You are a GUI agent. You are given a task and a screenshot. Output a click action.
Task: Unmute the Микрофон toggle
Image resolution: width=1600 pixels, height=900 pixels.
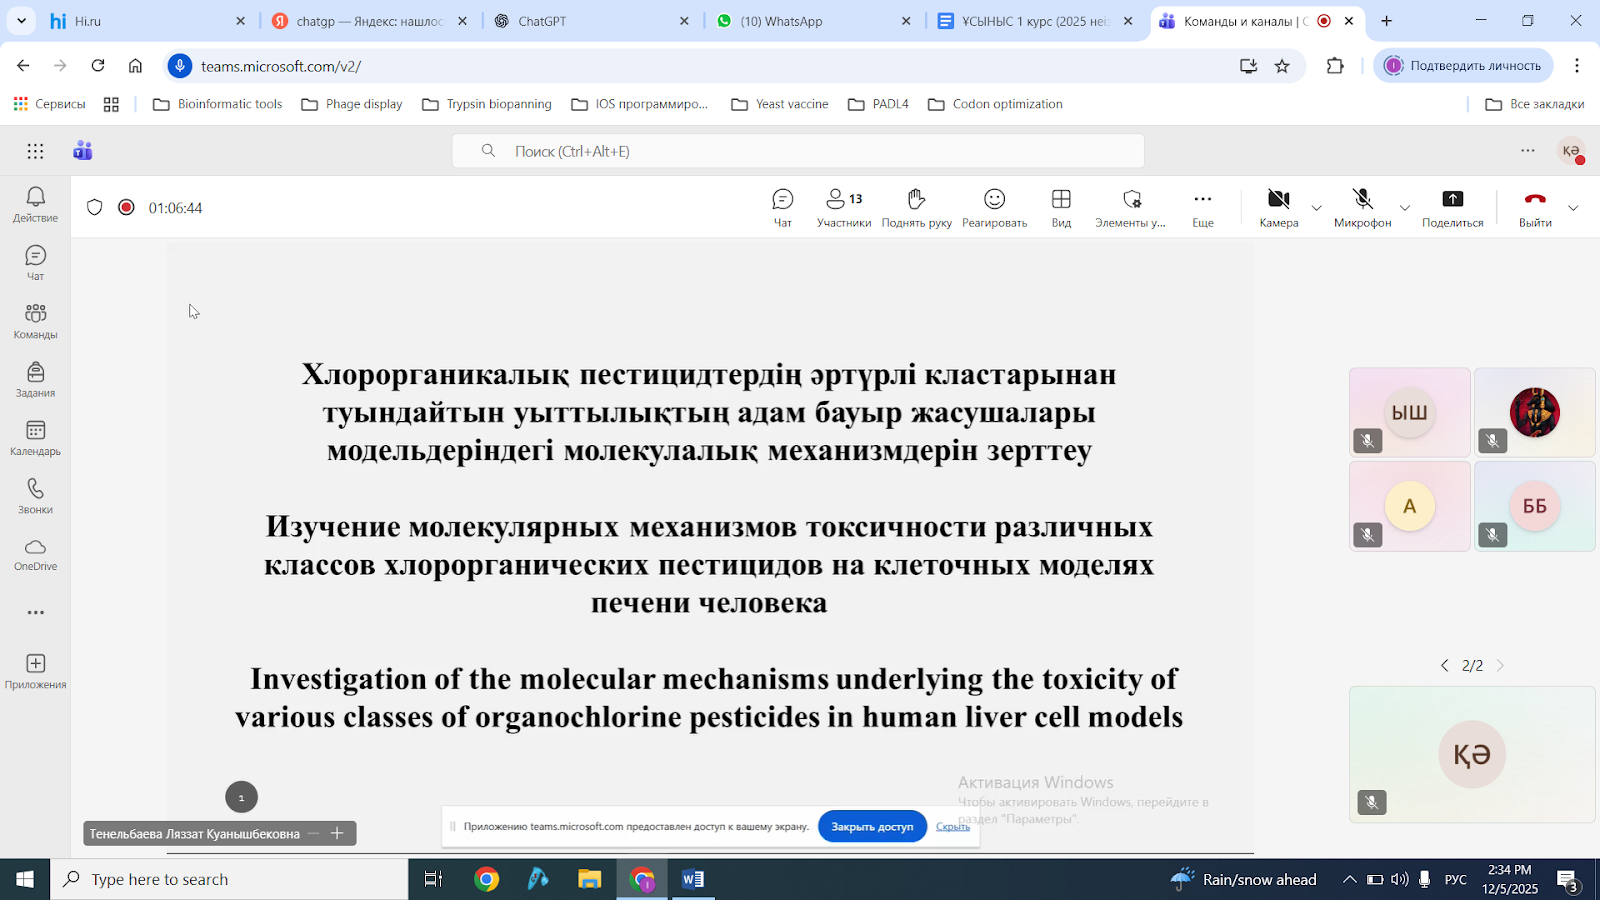pos(1362,207)
